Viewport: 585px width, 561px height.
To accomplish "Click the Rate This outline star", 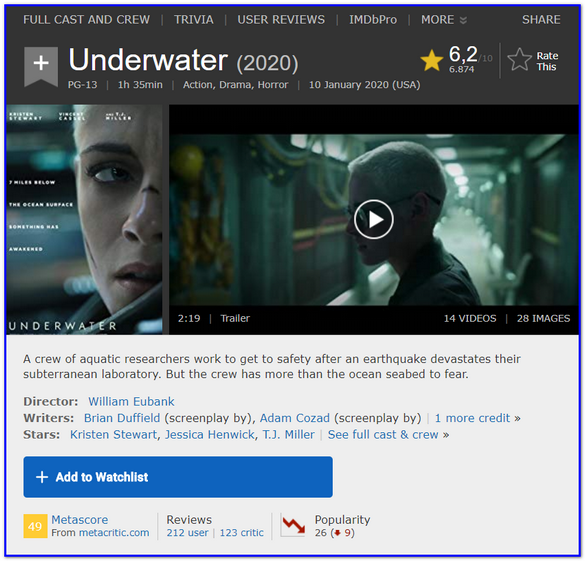I will (519, 60).
